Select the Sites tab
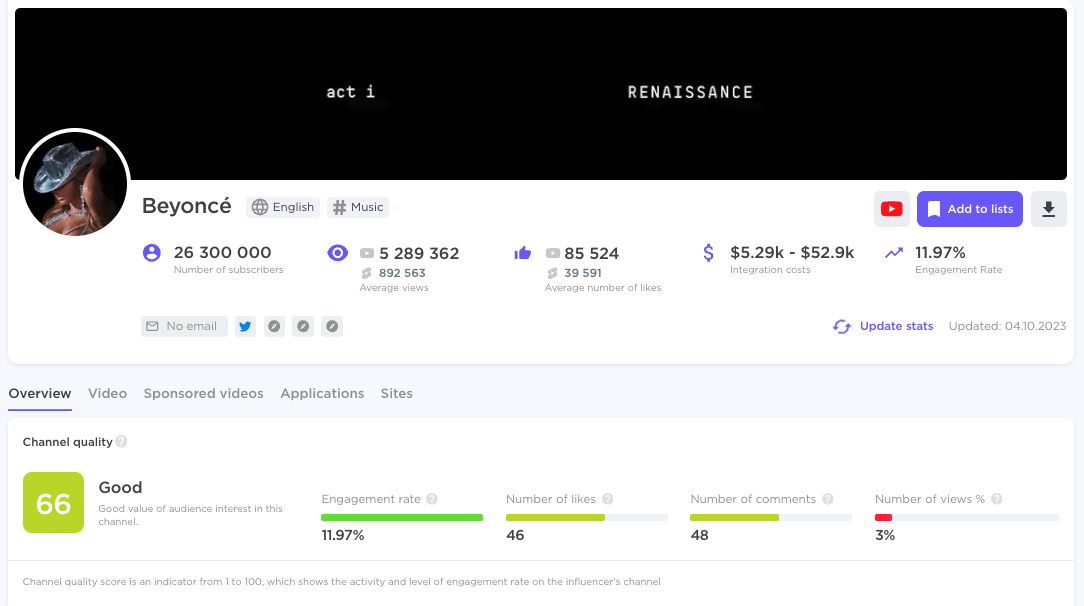 (396, 393)
